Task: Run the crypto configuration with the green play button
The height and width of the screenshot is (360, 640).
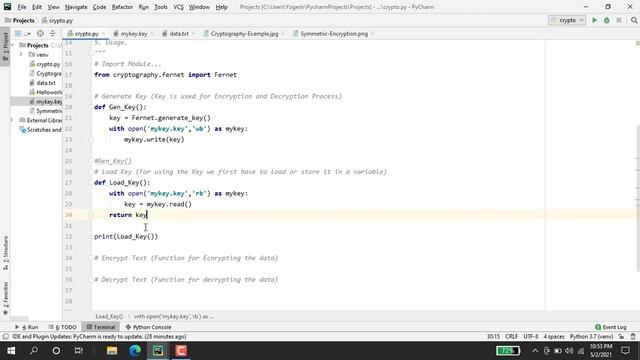Action: click(x=594, y=20)
